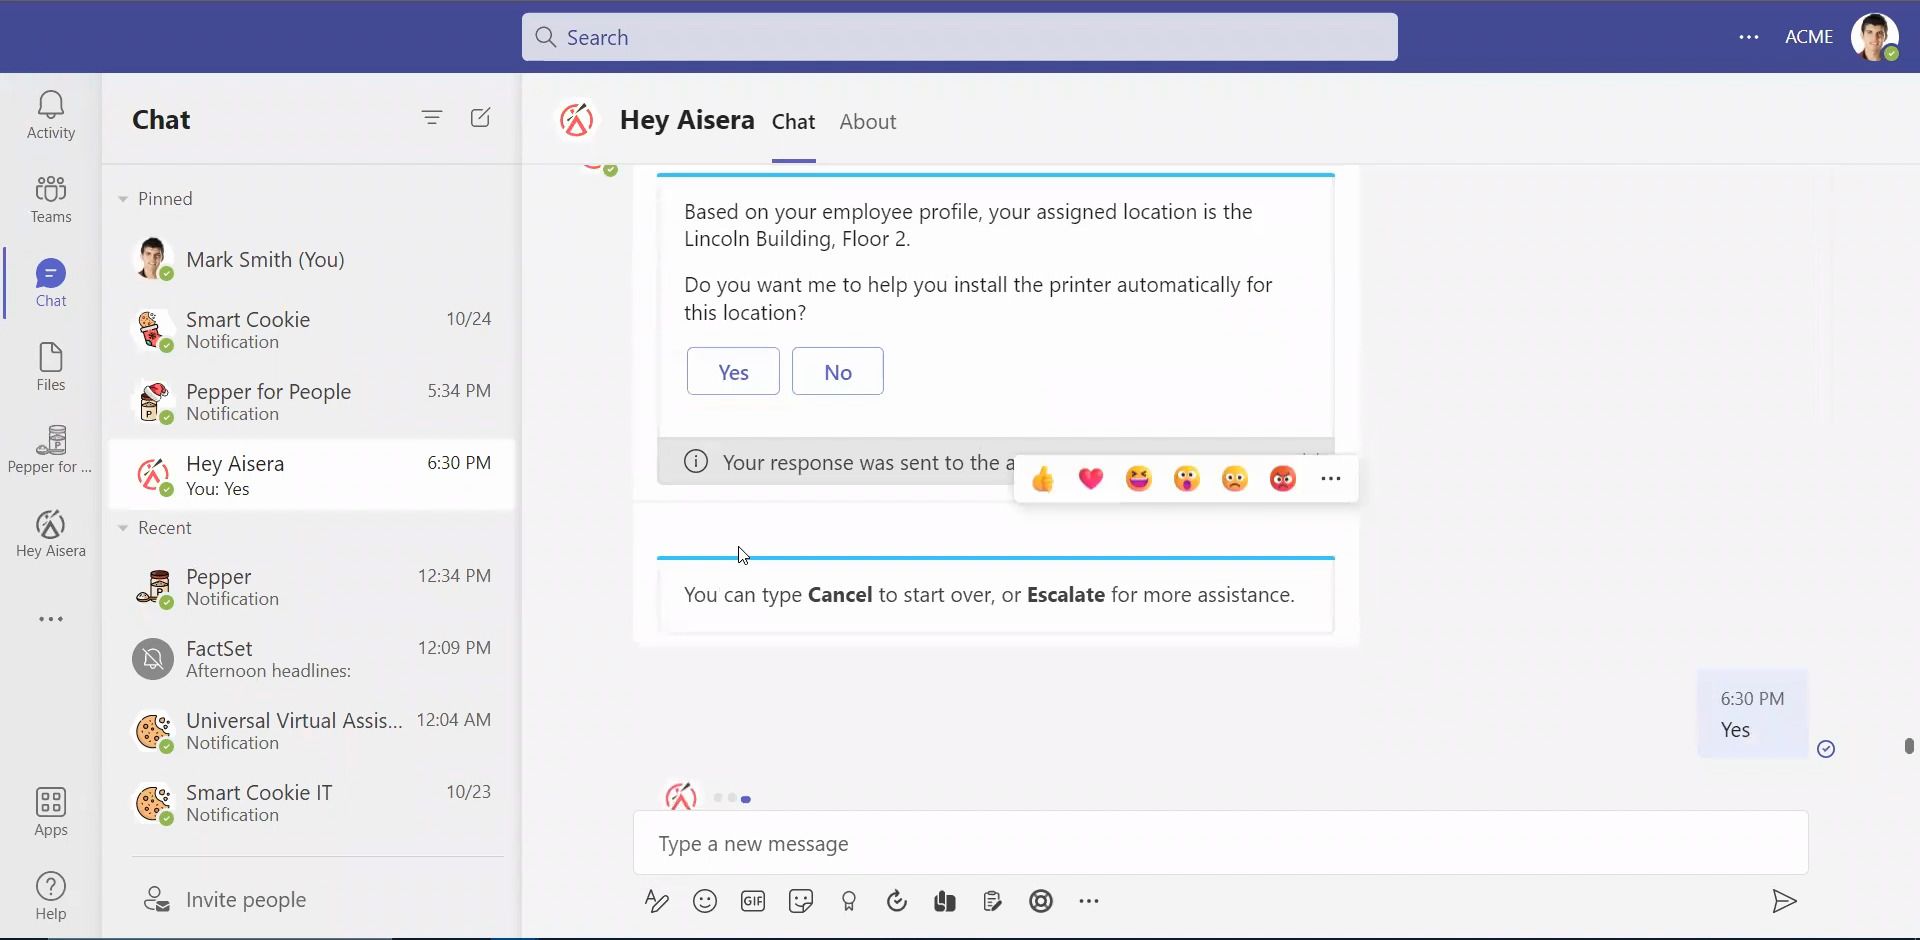
Task: Open the Apps store icon
Action: [x=51, y=812]
